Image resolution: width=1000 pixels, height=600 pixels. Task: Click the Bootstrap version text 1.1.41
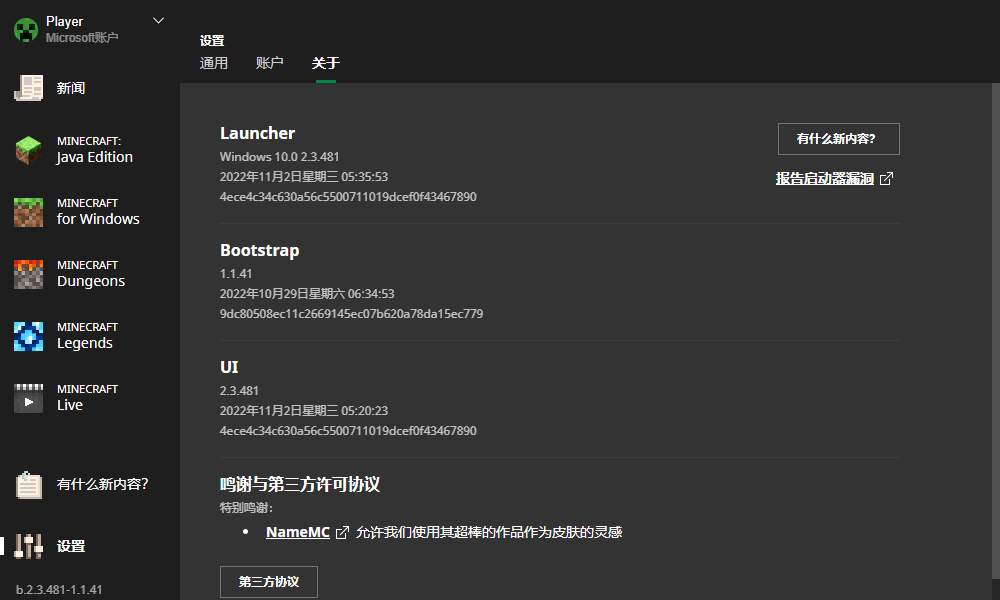pyautogui.click(x=236, y=274)
